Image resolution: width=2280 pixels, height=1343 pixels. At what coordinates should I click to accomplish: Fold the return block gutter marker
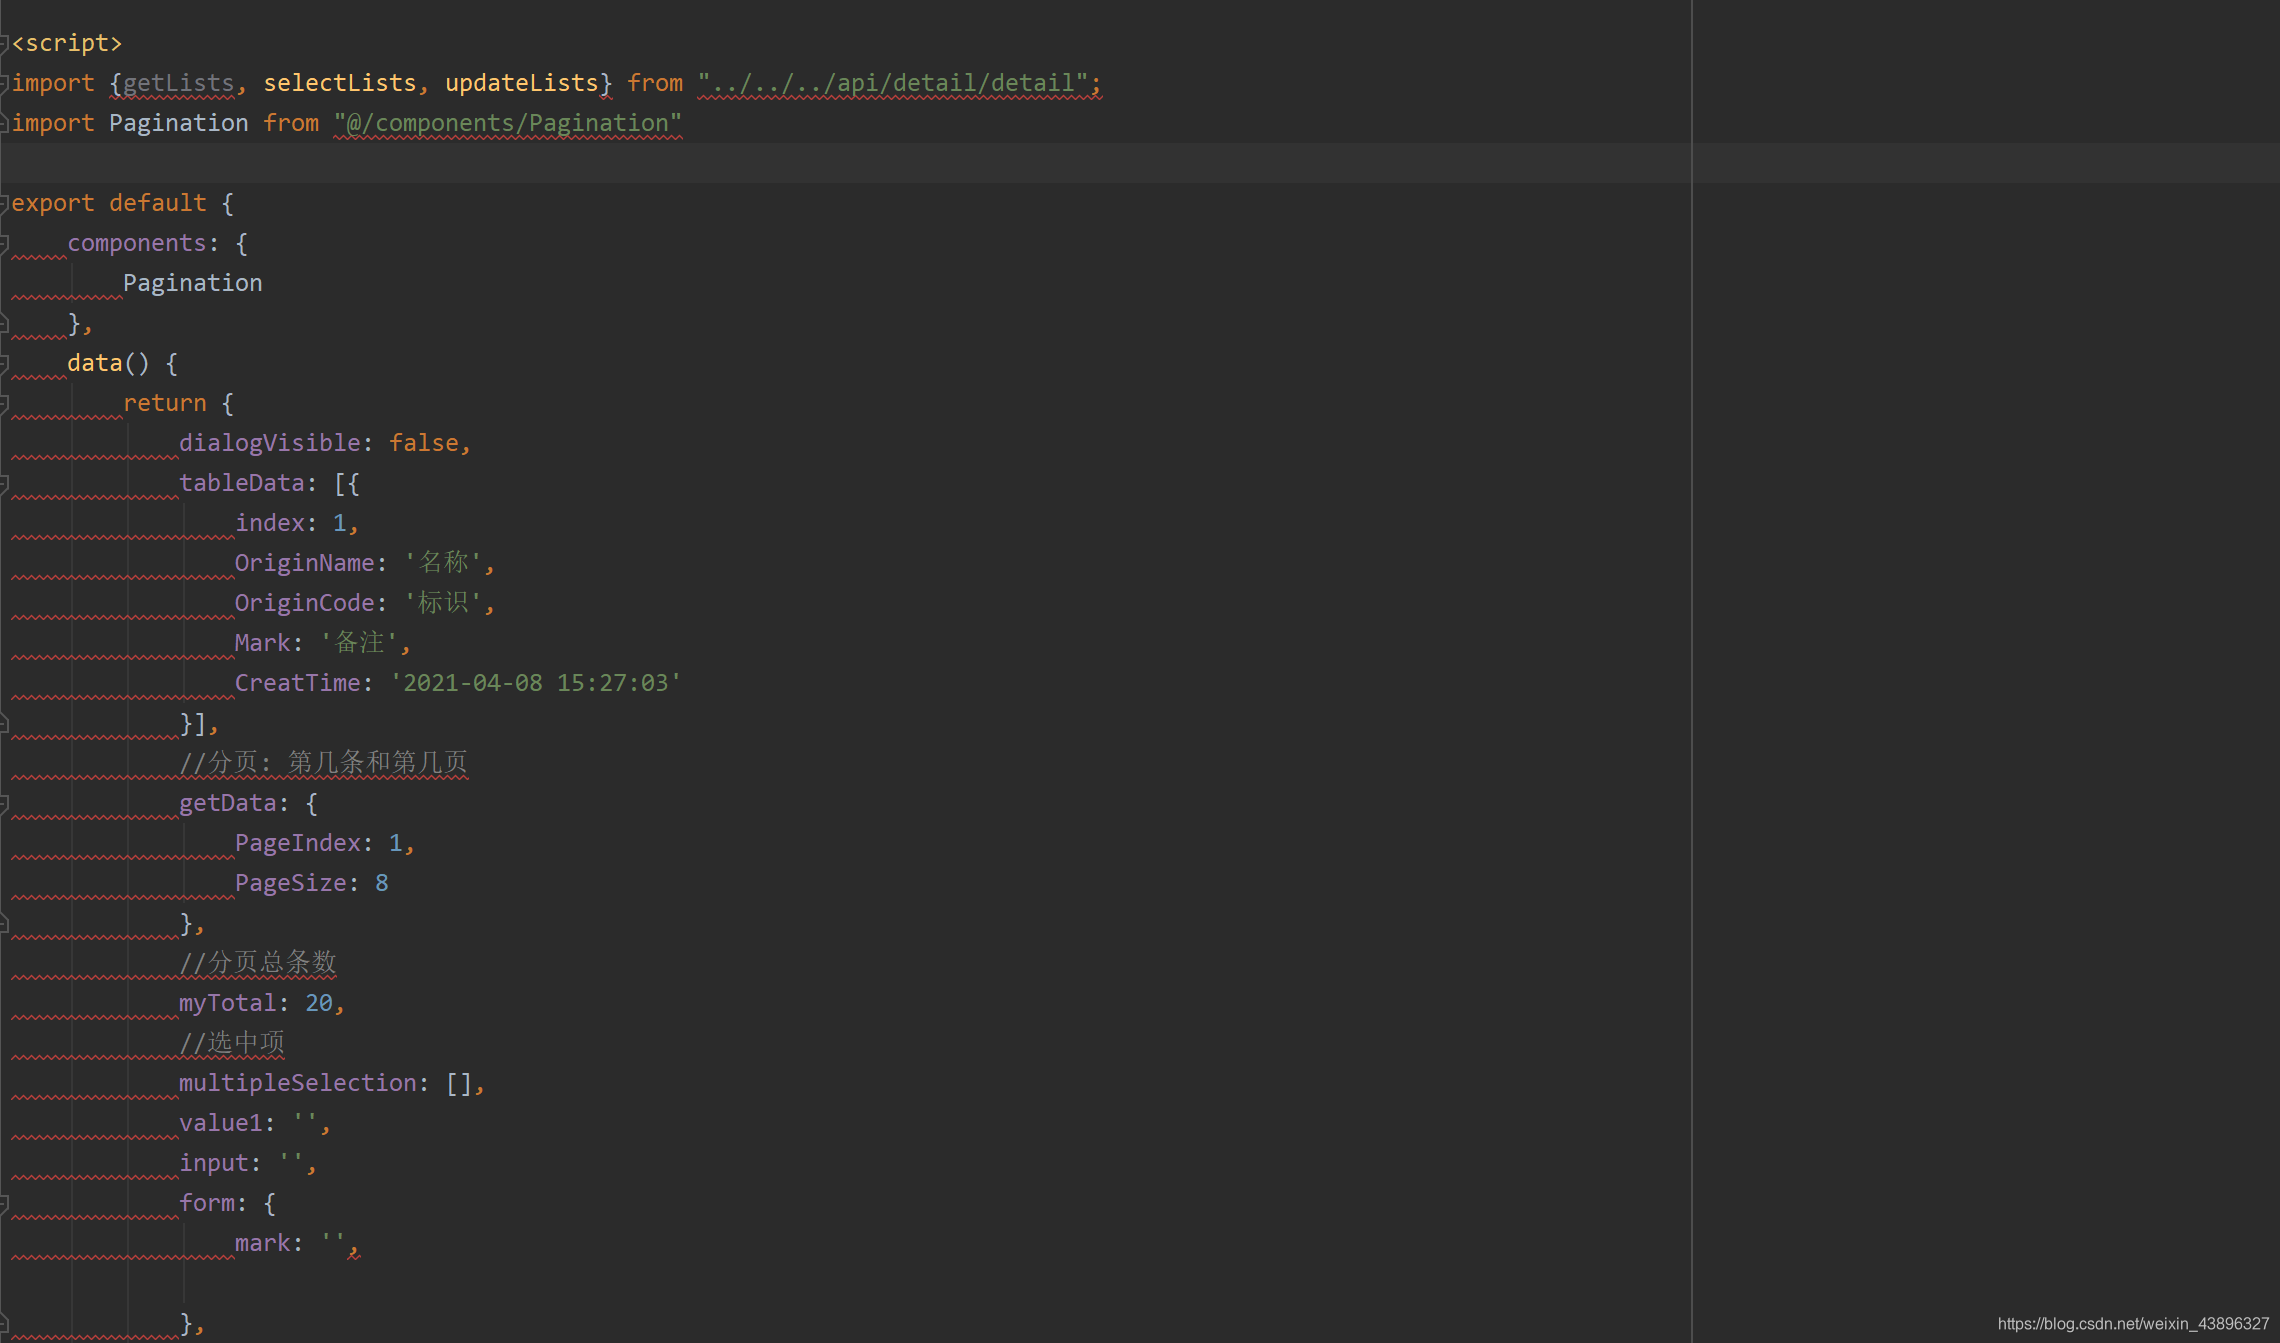[x=4, y=403]
